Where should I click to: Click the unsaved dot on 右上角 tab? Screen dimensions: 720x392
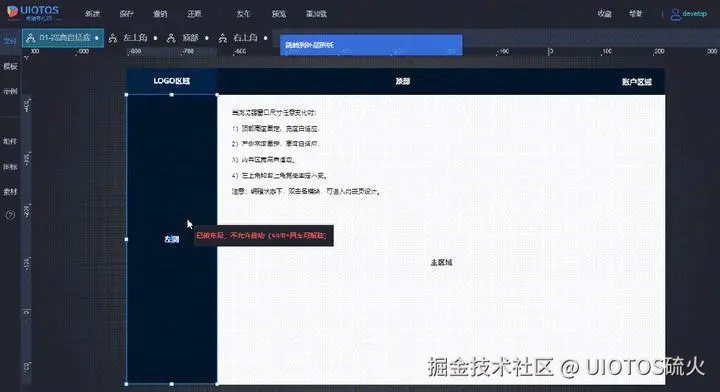[265, 38]
